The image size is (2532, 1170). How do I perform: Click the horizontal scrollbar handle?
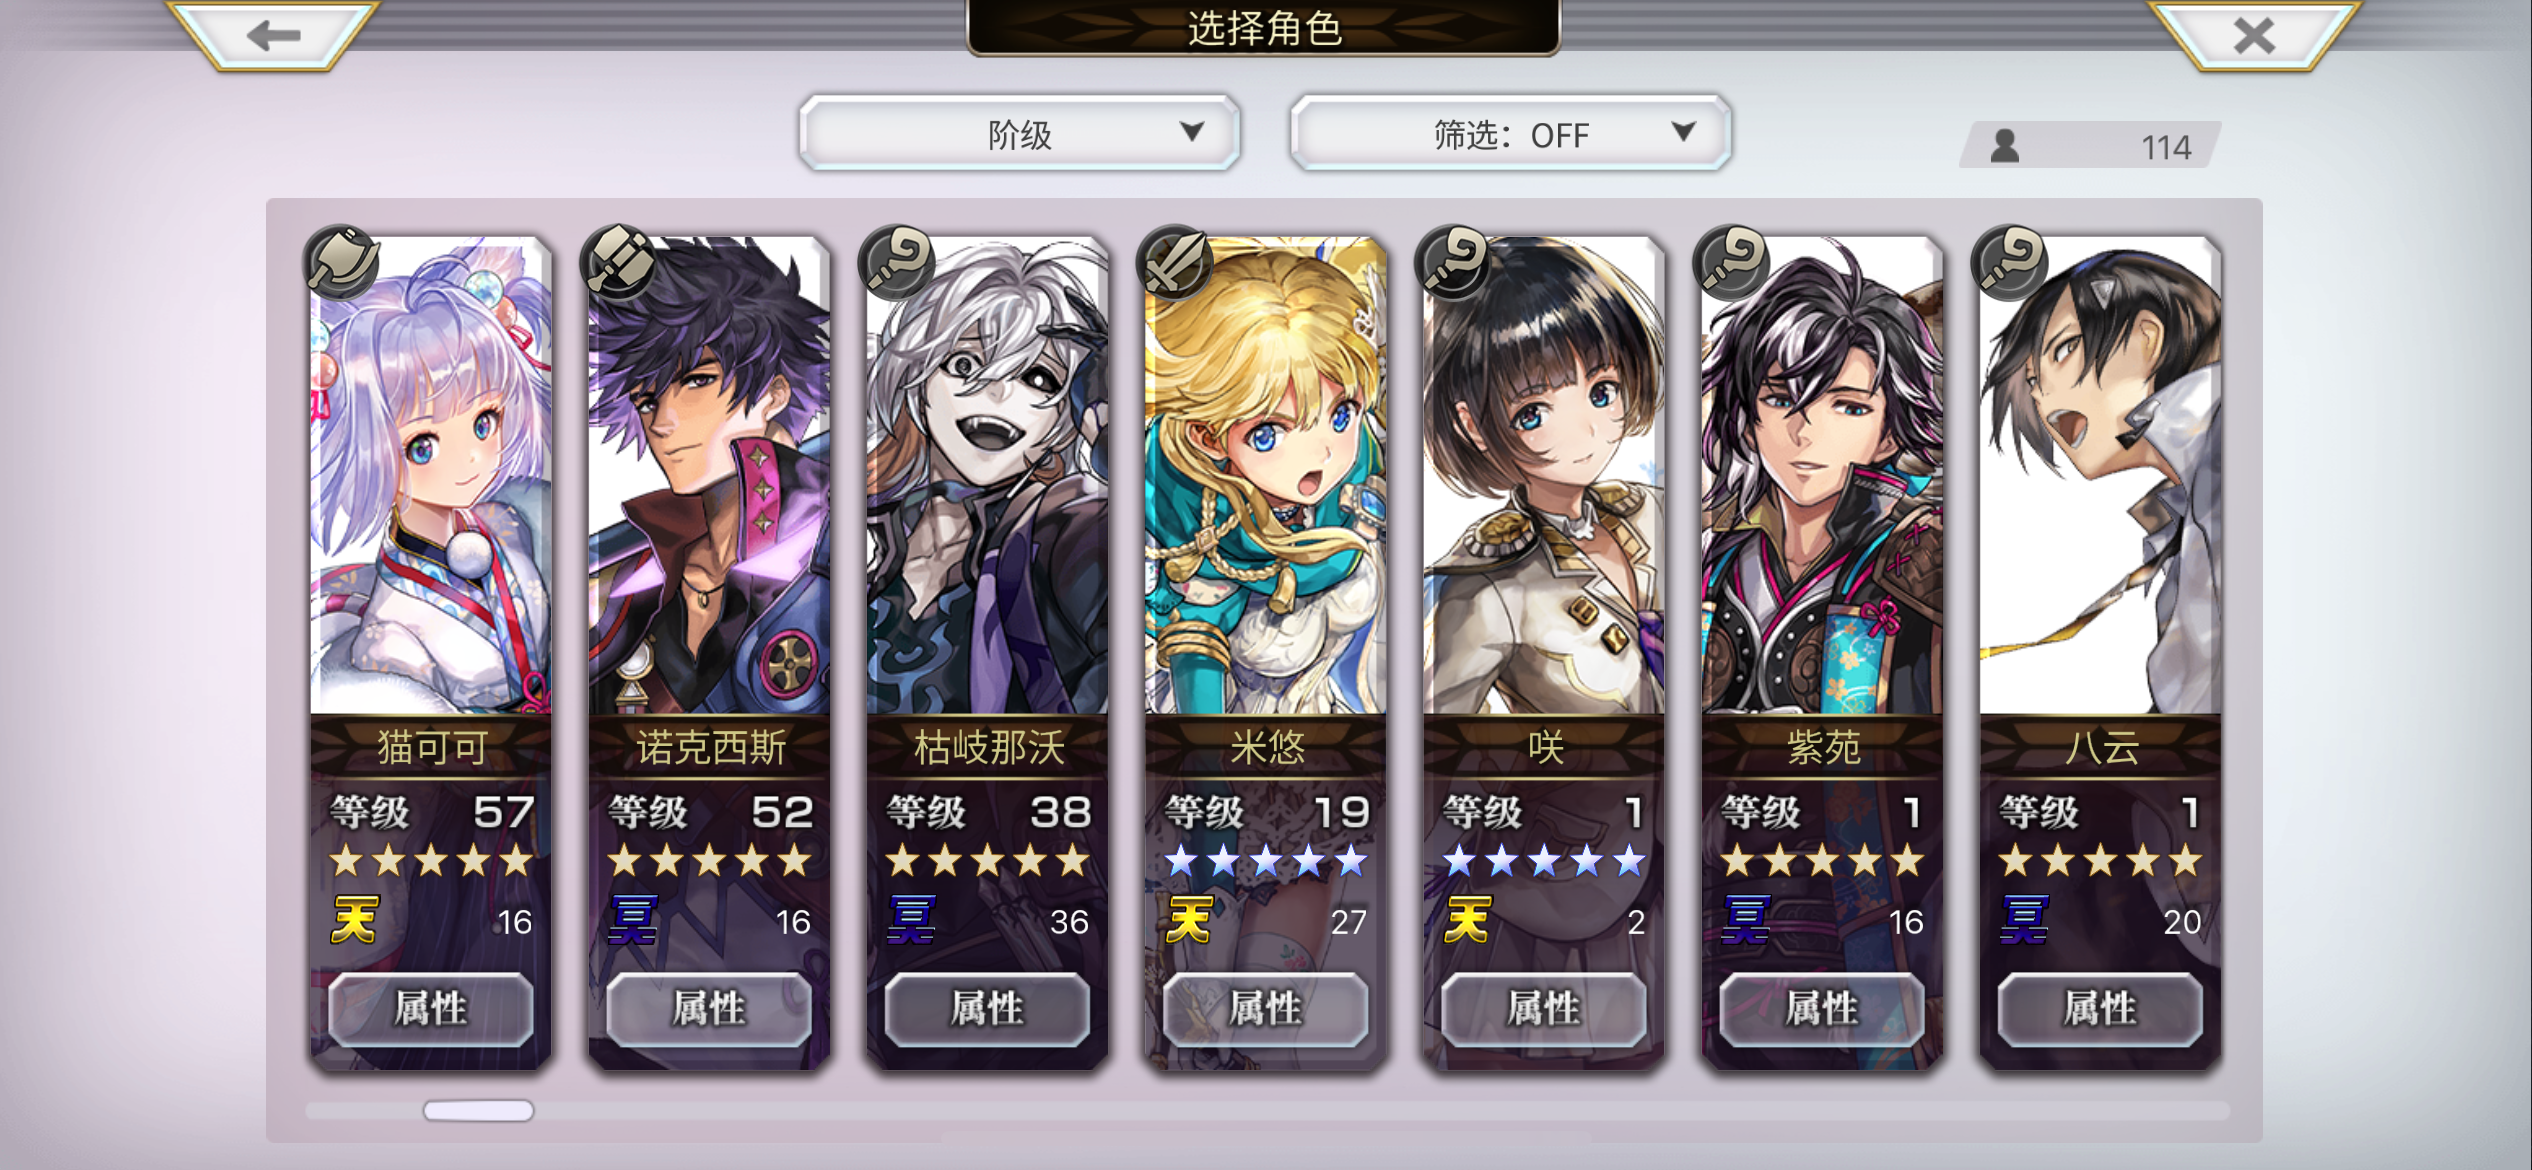(x=478, y=1110)
